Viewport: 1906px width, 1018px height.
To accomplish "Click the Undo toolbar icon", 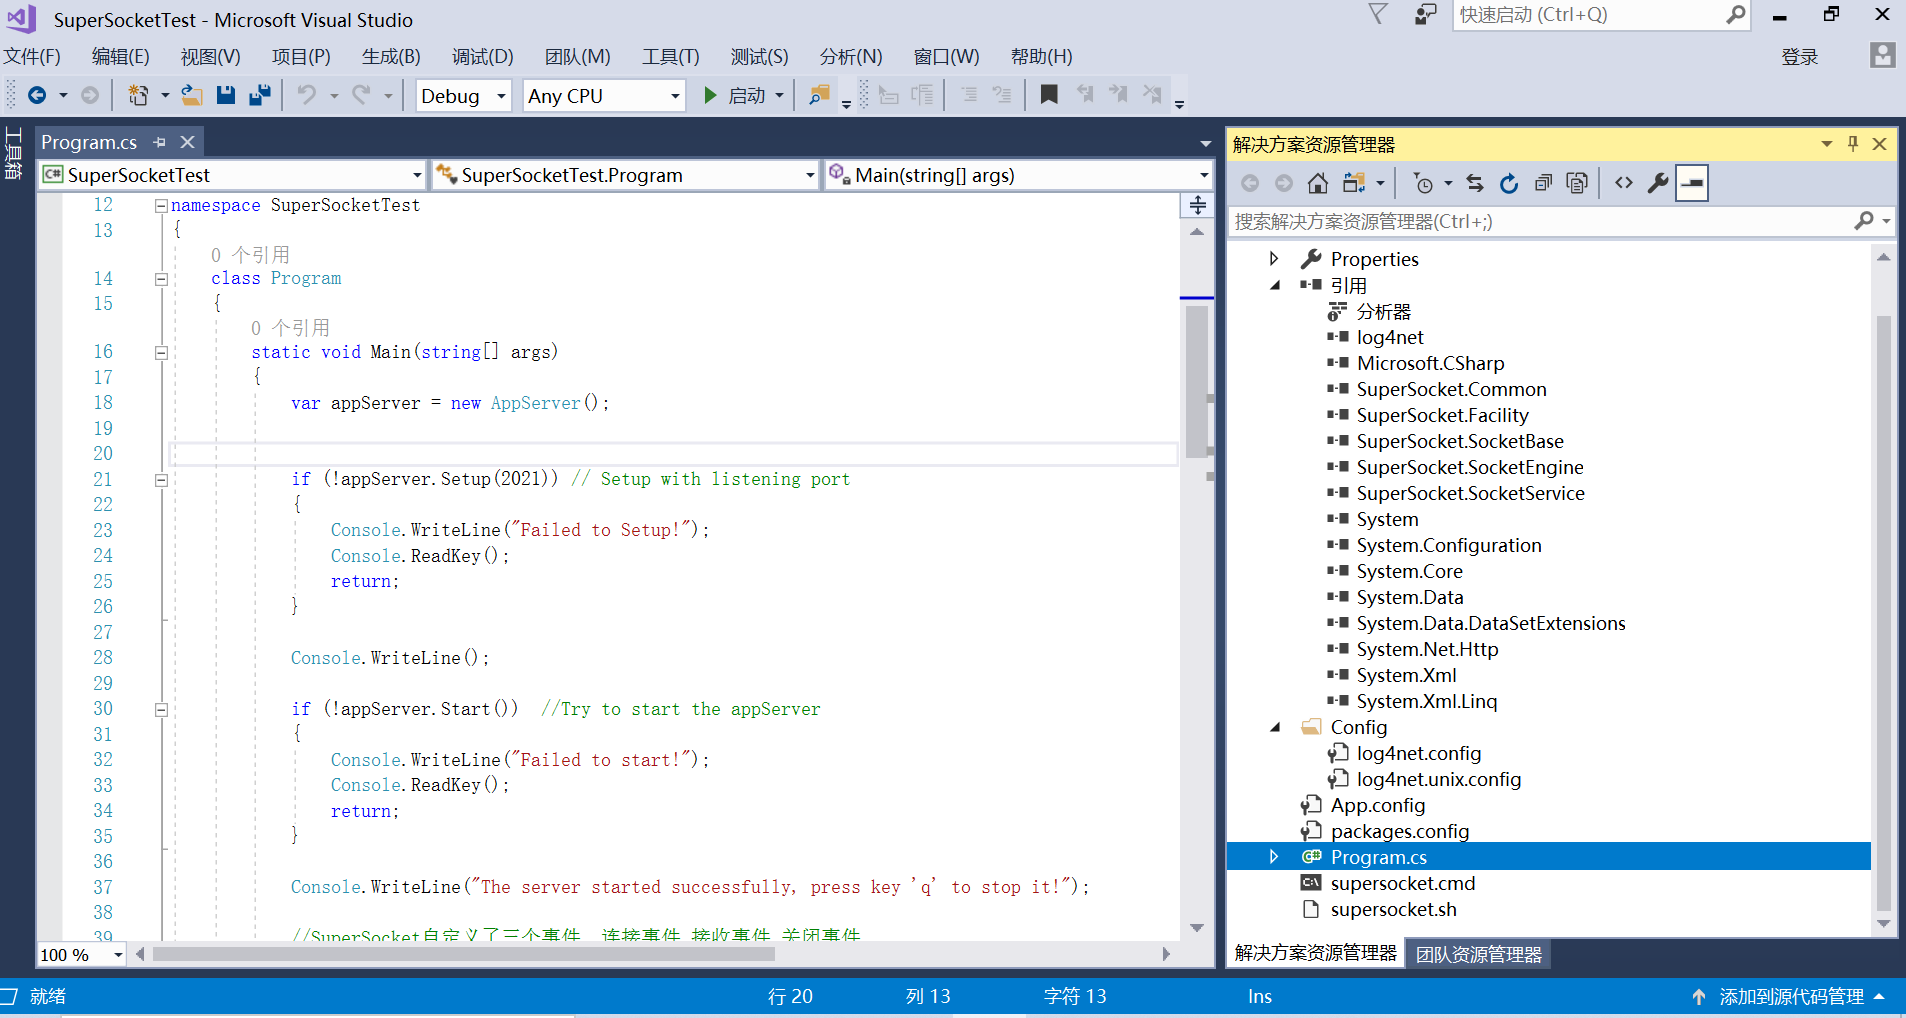I will coord(307,95).
